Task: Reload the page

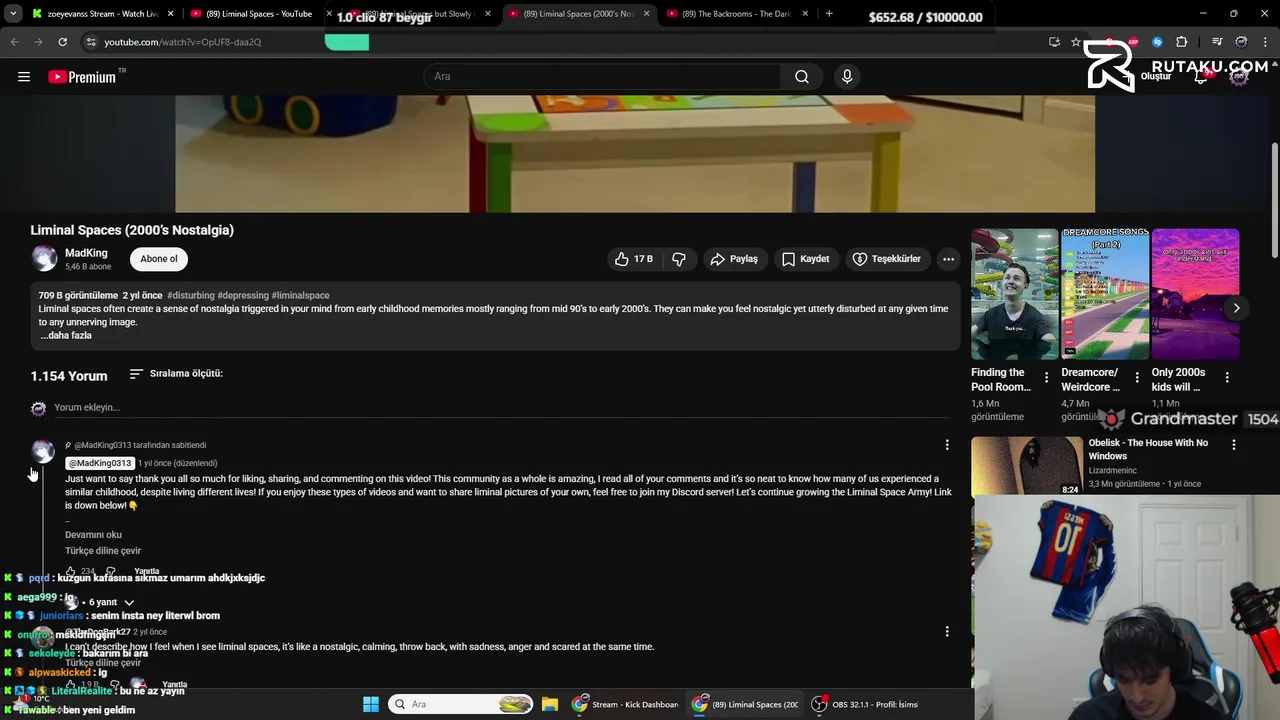Action: pos(62,42)
